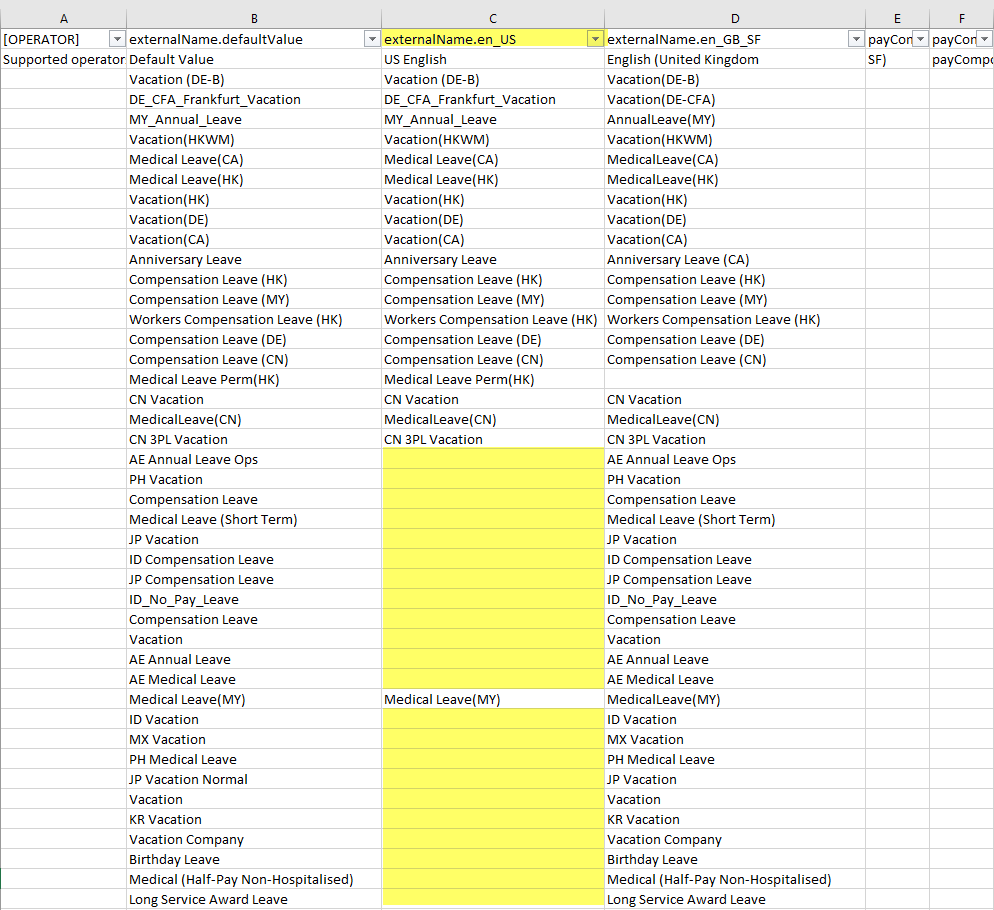
Task: Select column C by its header
Action: click(493, 19)
